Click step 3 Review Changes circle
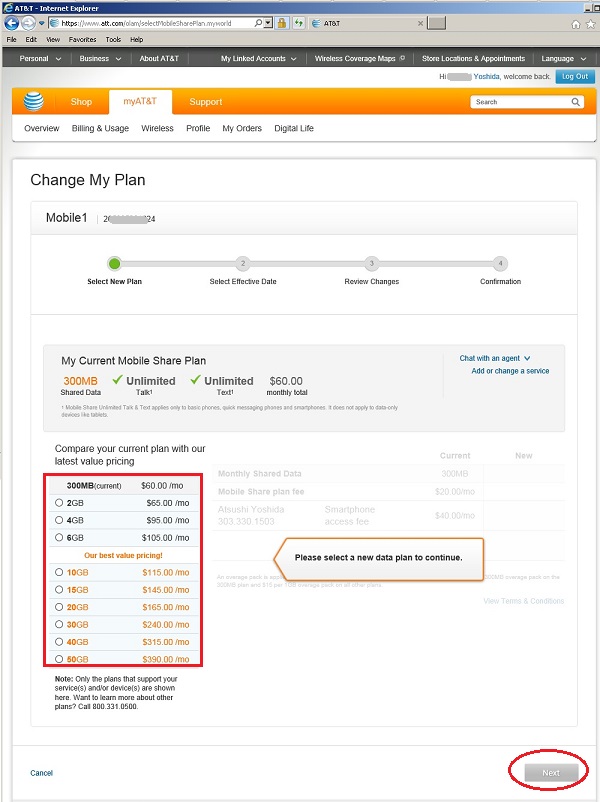 click(372, 264)
